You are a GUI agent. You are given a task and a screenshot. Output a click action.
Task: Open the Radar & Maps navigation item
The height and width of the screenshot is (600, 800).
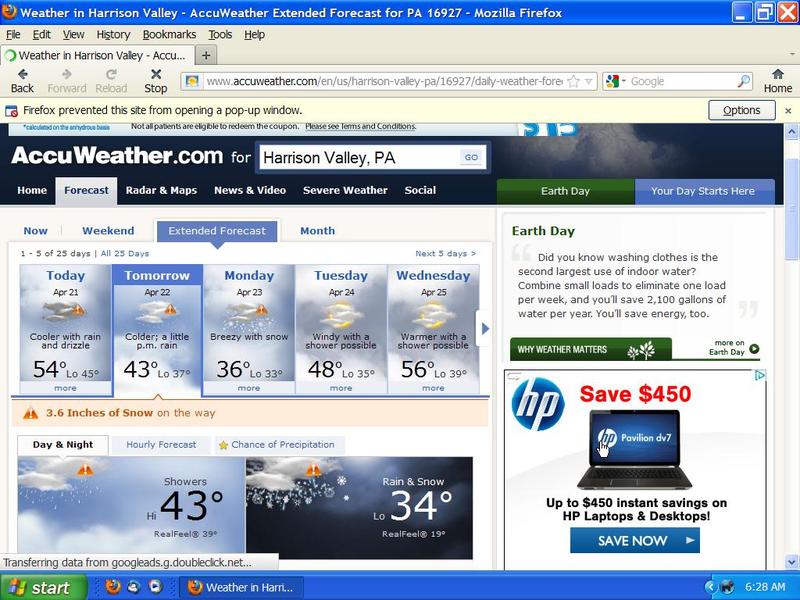(x=161, y=190)
